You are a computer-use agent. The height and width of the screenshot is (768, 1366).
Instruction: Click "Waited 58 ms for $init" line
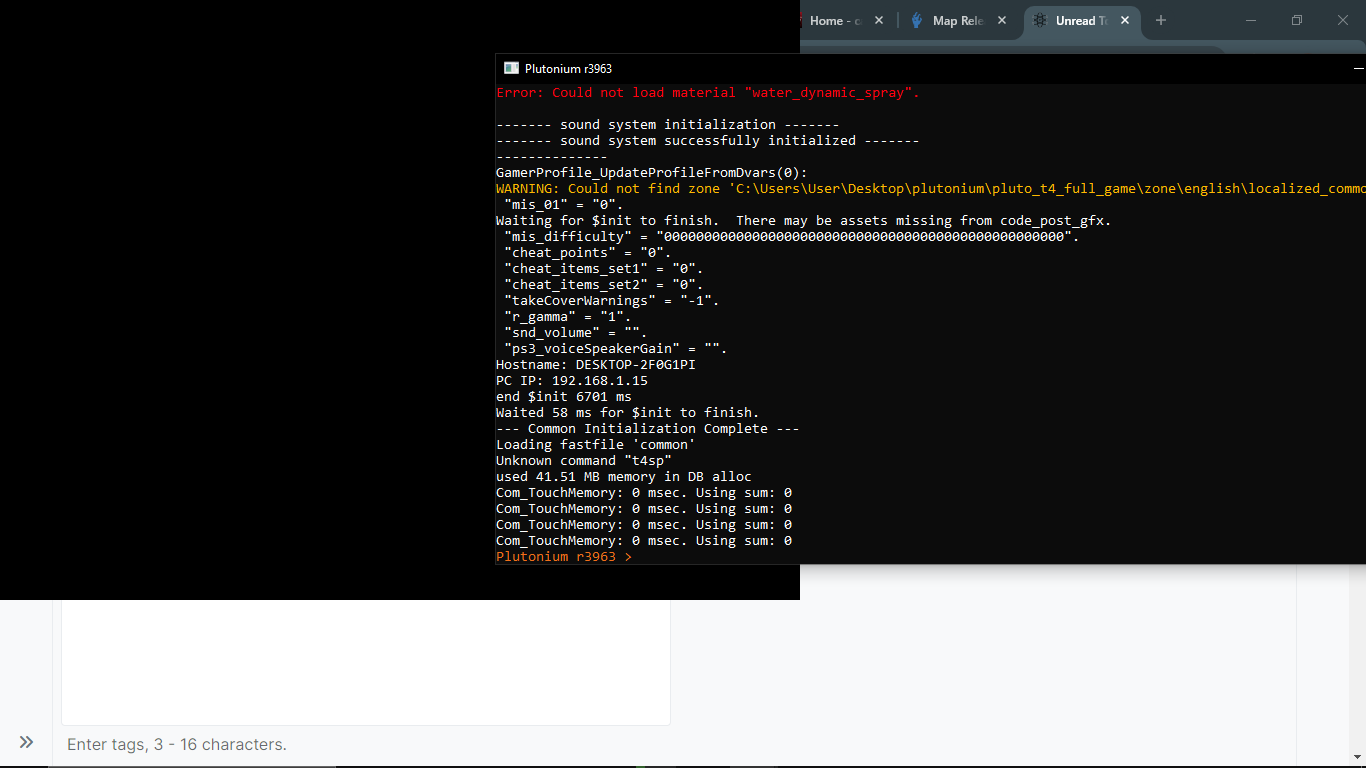(x=628, y=413)
